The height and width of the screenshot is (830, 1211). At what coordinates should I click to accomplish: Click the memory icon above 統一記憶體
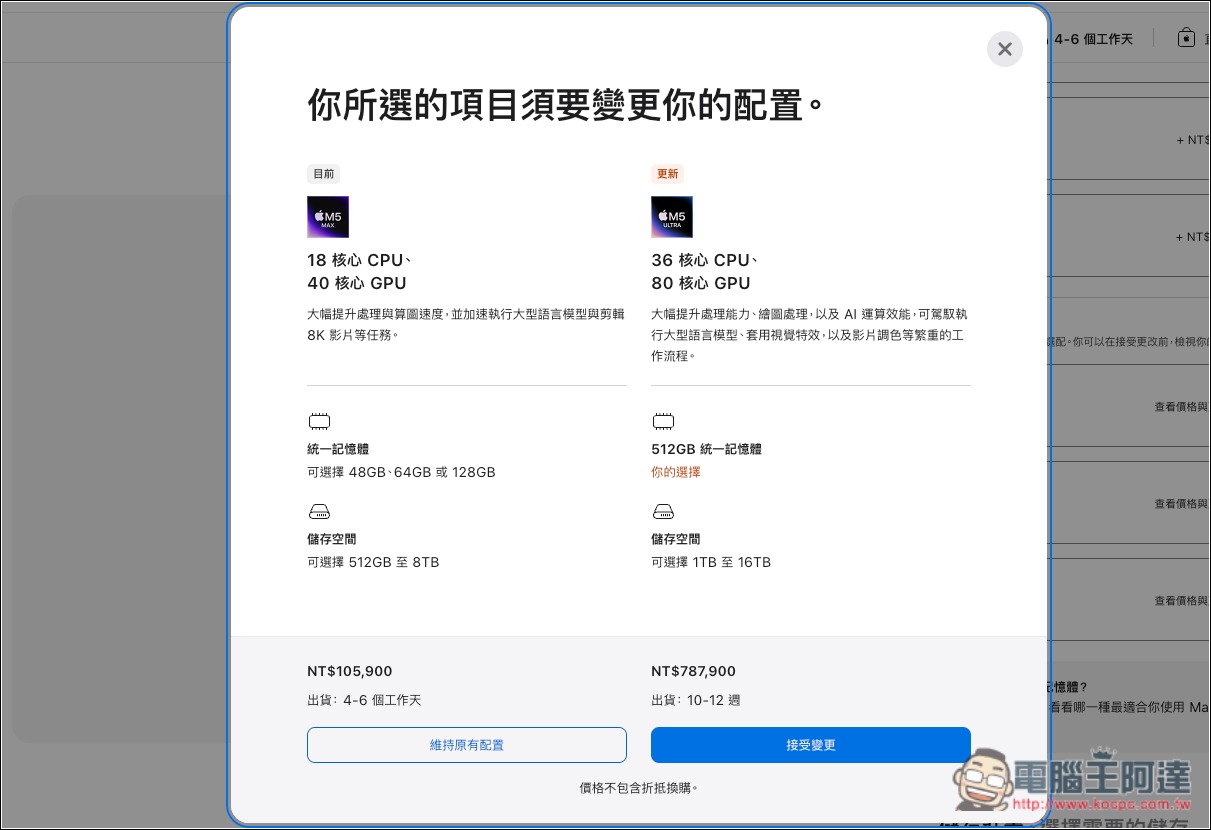(x=319, y=421)
